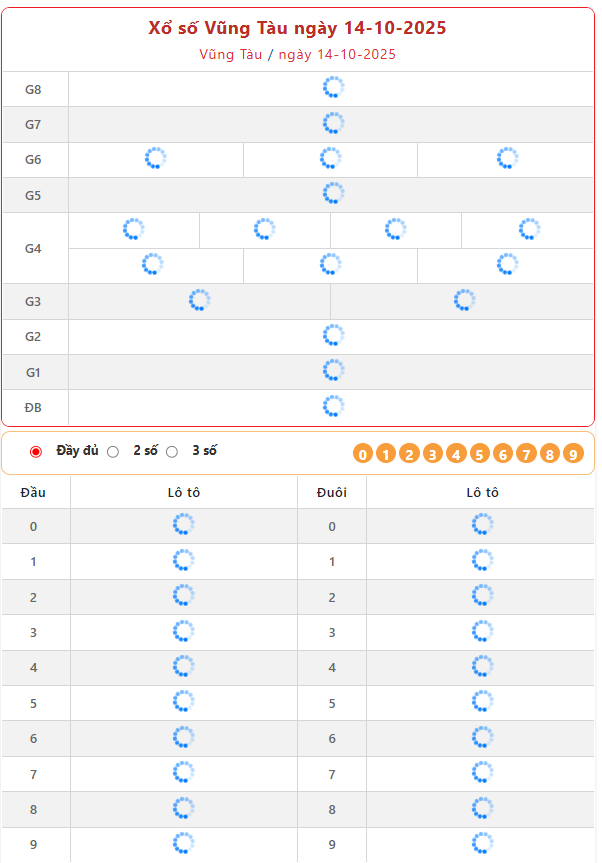This screenshot has height=863, width=602.
Task: Highlight lotto digit 3 with orange badge
Action: click(x=433, y=454)
